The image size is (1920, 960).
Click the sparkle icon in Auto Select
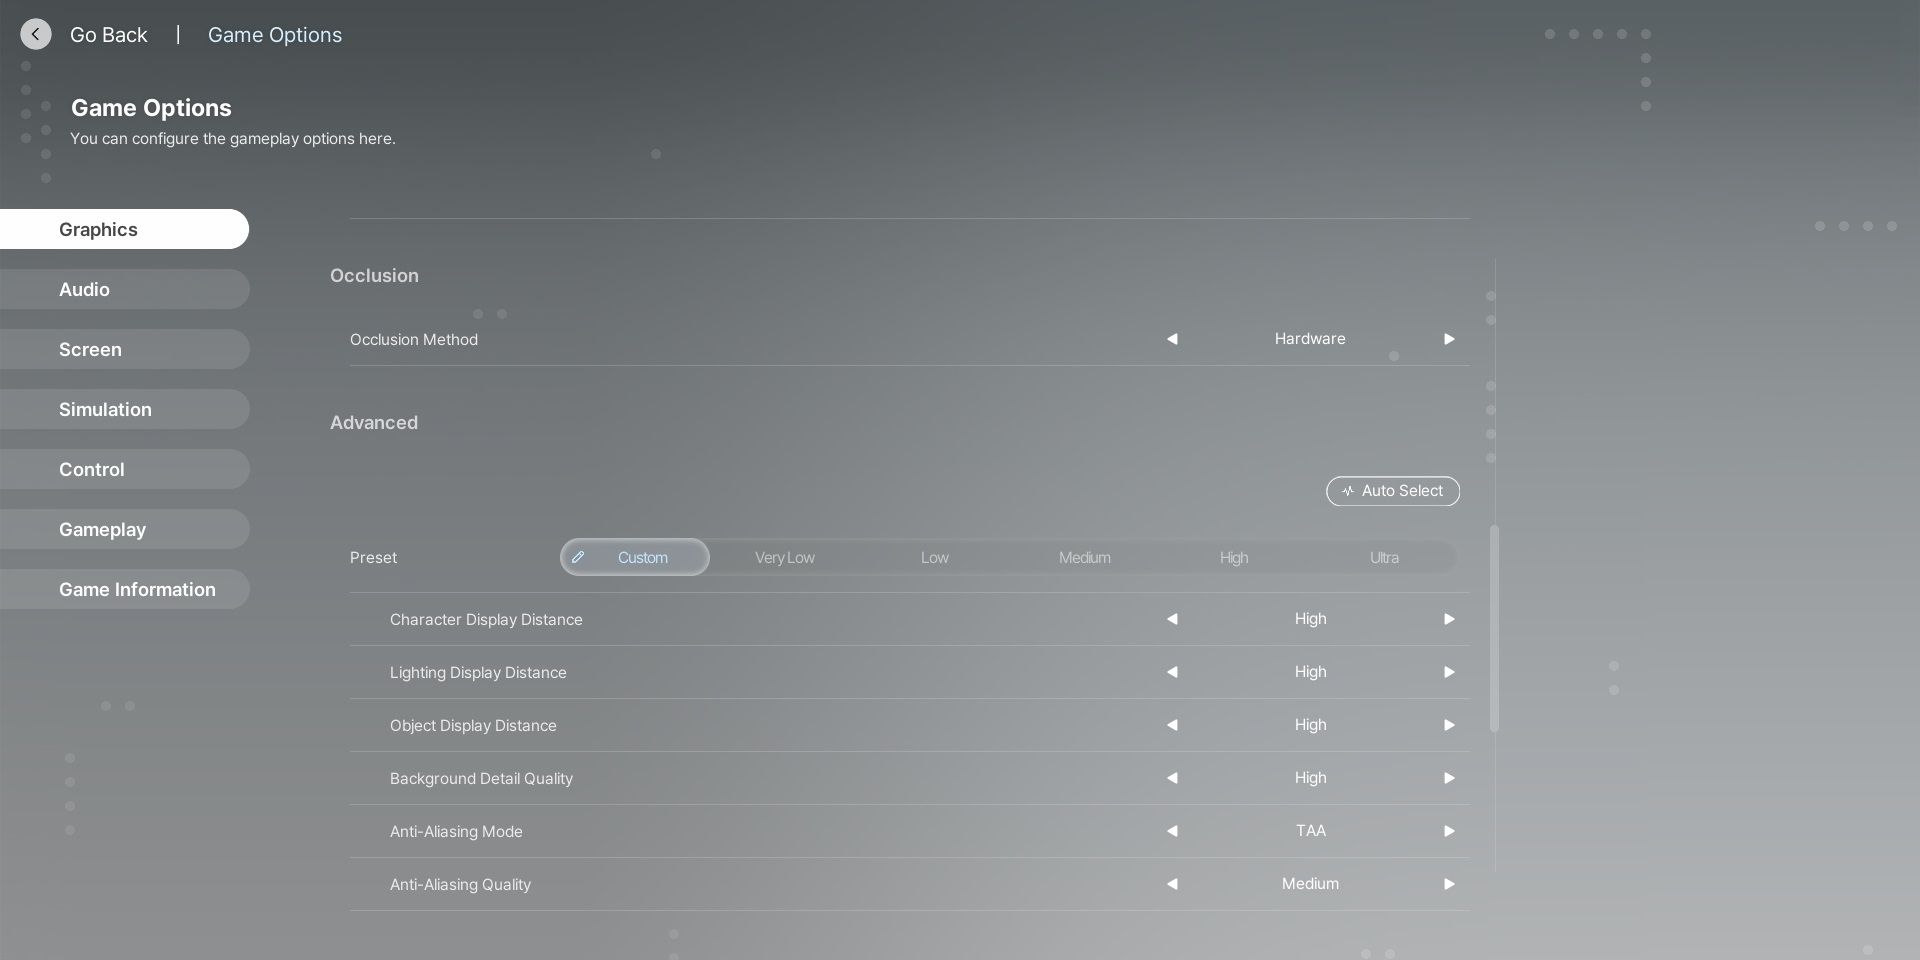tap(1347, 491)
